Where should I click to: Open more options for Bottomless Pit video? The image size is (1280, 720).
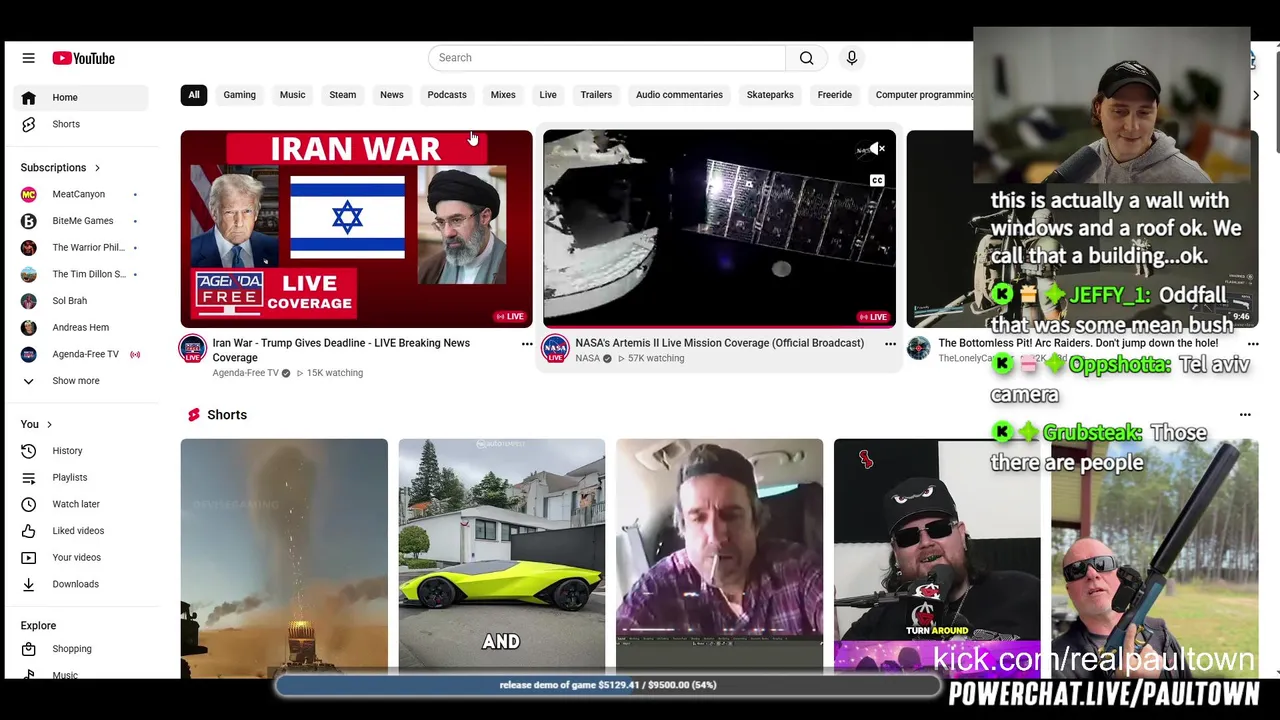[1253, 344]
